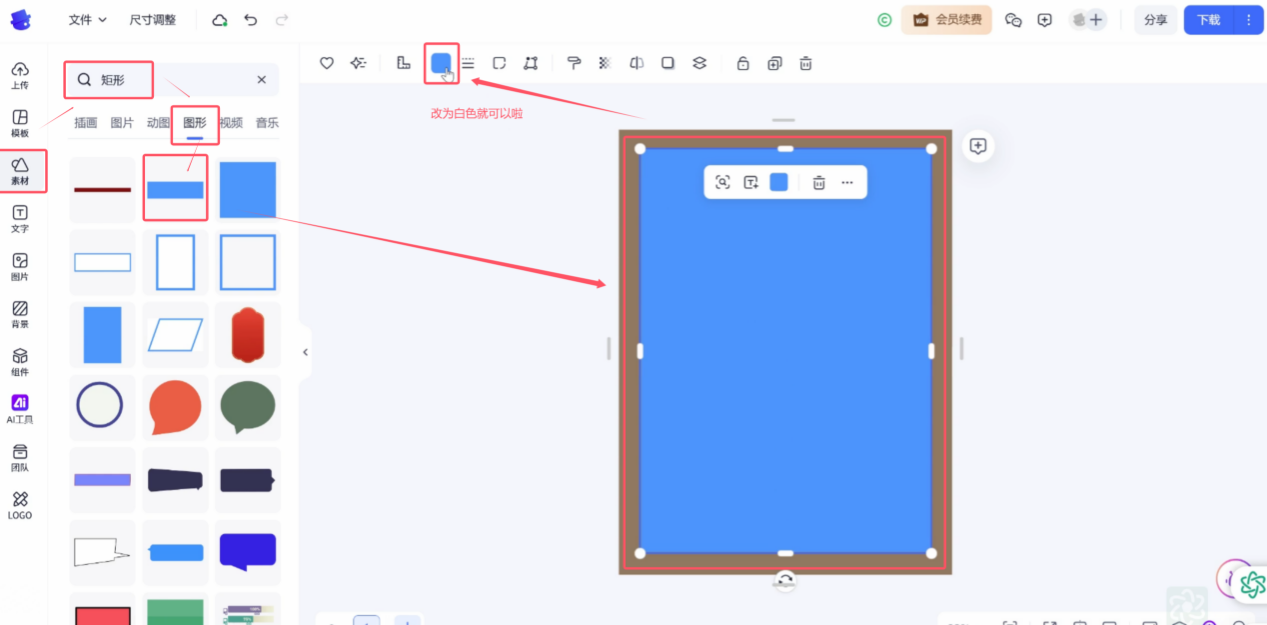Invite a collaborator with the plus button
Screen dimensions: 1267x625
pyautogui.click(x=1097, y=20)
